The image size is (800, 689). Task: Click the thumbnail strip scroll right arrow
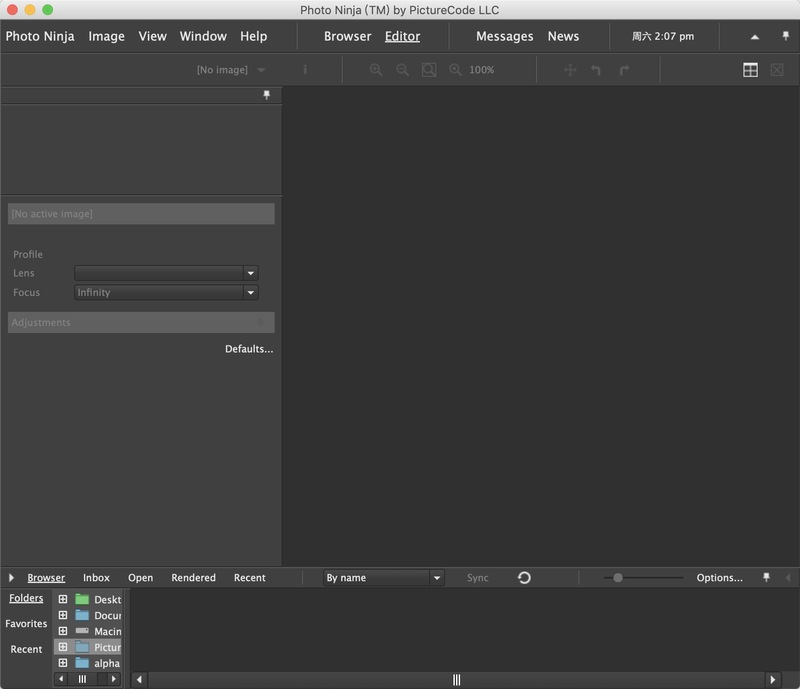click(772, 679)
